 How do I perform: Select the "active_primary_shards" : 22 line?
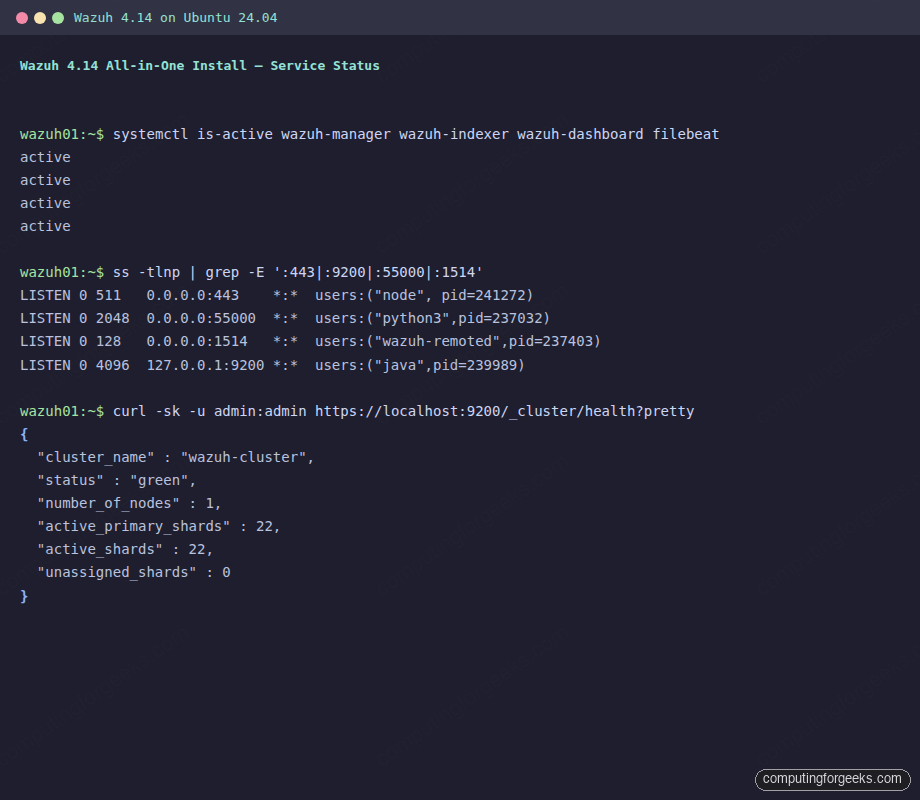pyautogui.click(x=158, y=526)
